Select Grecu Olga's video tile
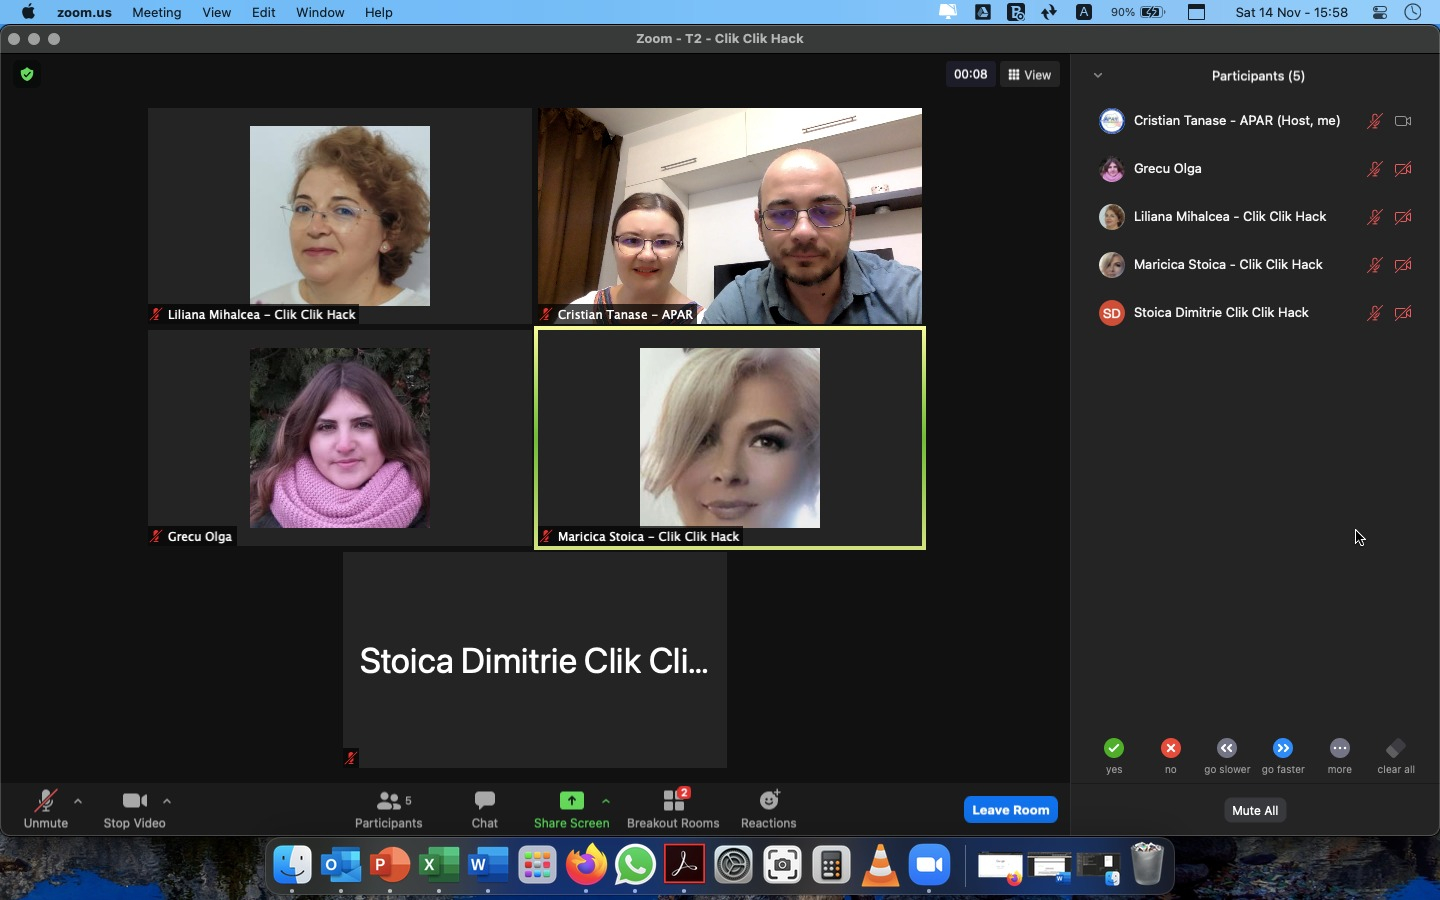Image resolution: width=1440 pixels, height=900 pixels. coord(340,438)
